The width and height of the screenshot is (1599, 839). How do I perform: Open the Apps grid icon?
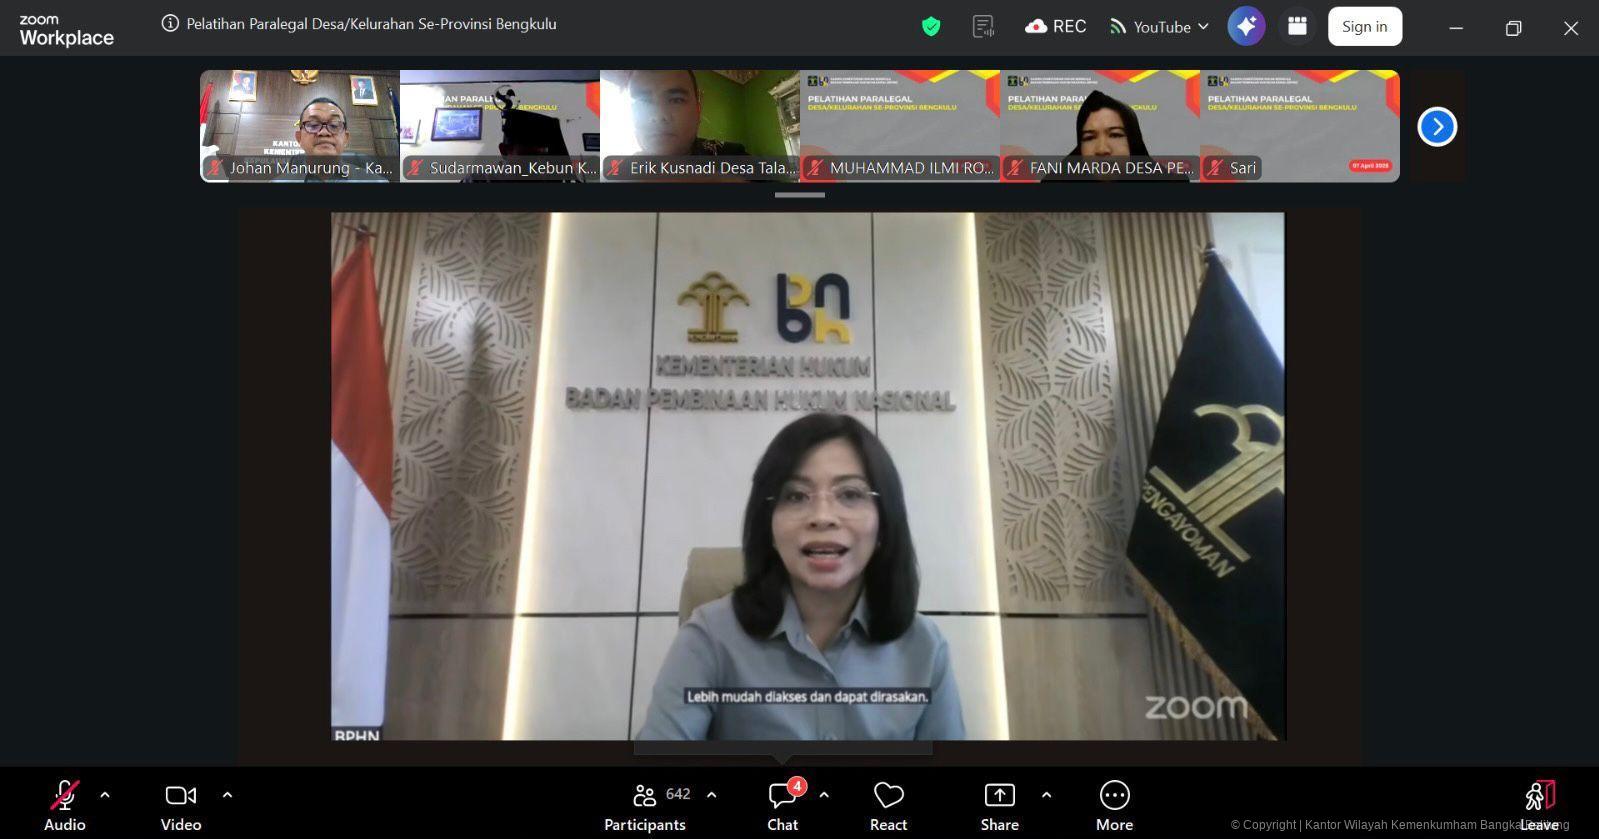1297,27
